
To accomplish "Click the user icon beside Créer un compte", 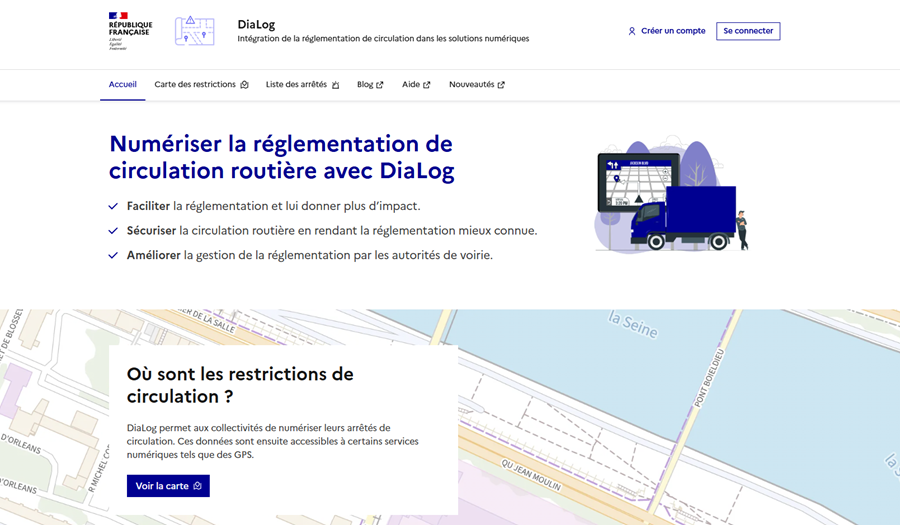I will pos(632,31).
